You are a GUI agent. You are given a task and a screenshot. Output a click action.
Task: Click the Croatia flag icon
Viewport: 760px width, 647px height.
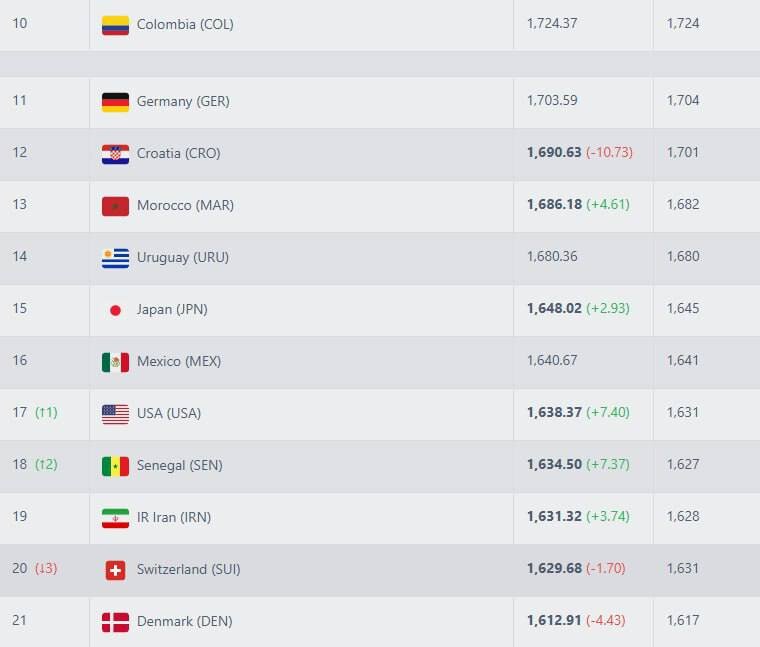[115, 154]
